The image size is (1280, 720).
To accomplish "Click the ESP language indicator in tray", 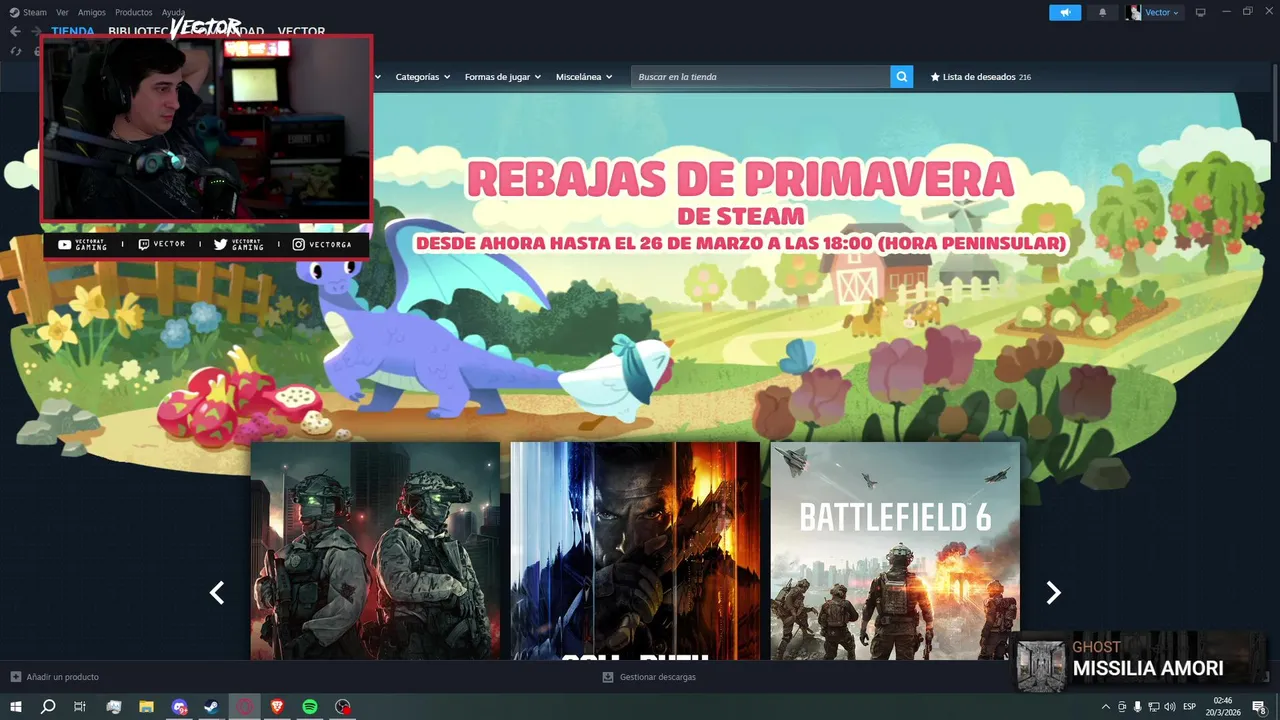I will tap(1190, 707).
